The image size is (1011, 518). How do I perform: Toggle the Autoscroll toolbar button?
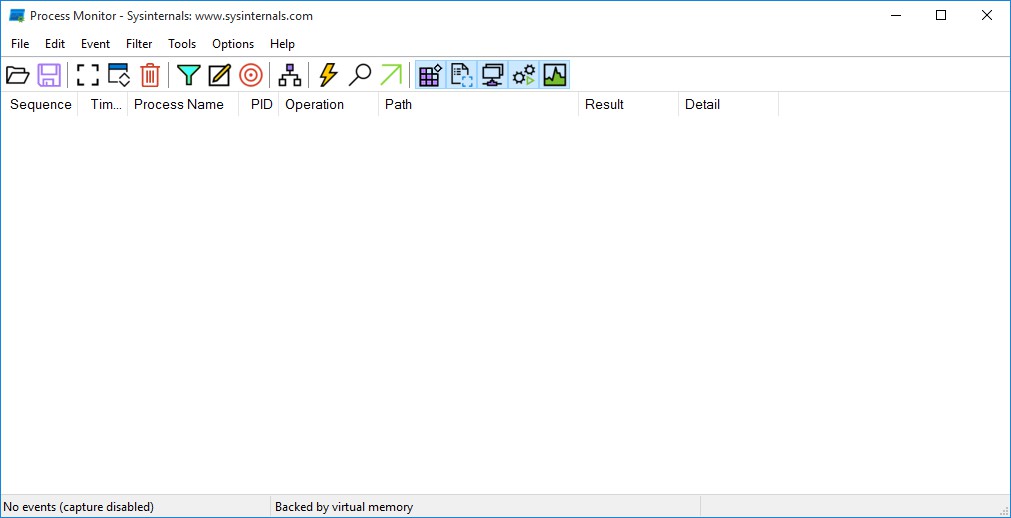(x=119, y=75)
